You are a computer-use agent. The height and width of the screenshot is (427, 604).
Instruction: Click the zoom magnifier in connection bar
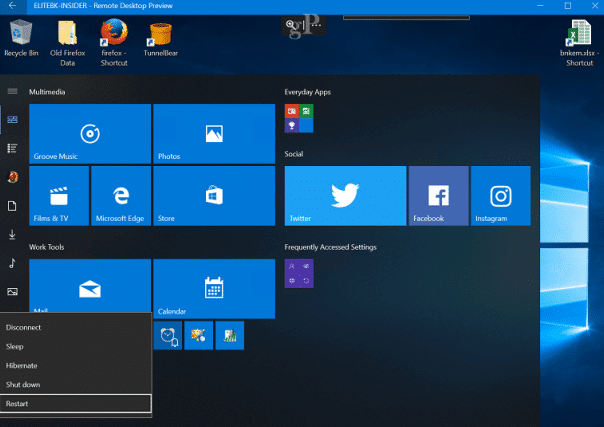tap(291, 25)
